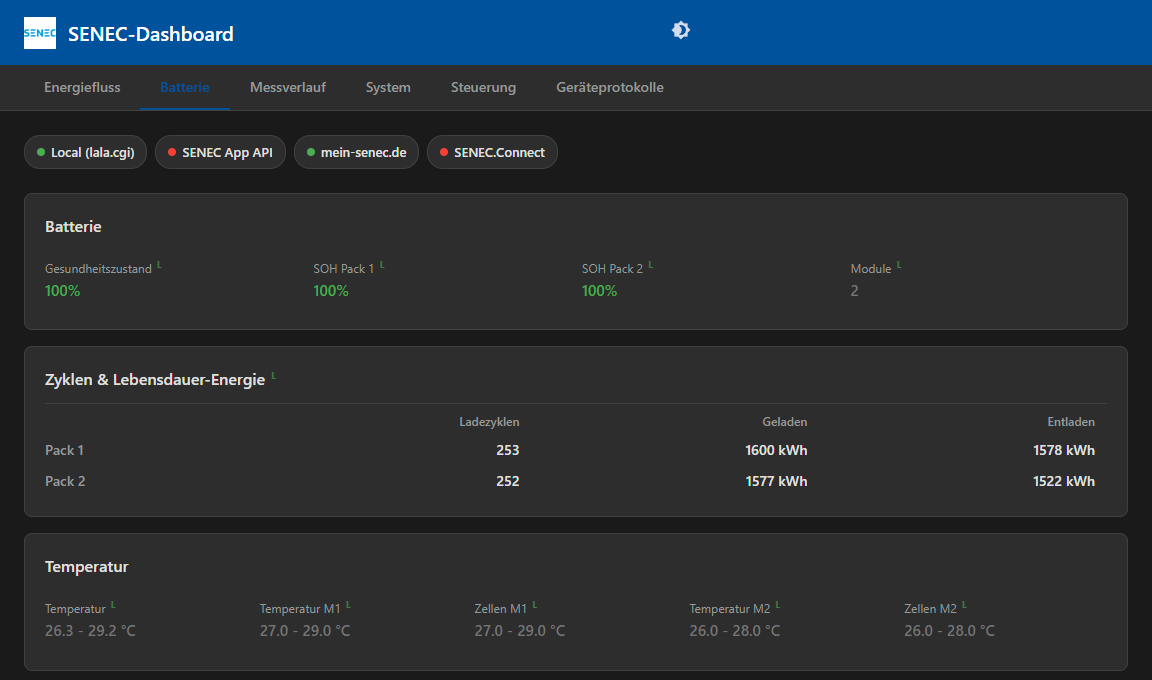Click the SENEC-Dashboard title
Screen dimensions: 1152x680
(x=151, y=34)
